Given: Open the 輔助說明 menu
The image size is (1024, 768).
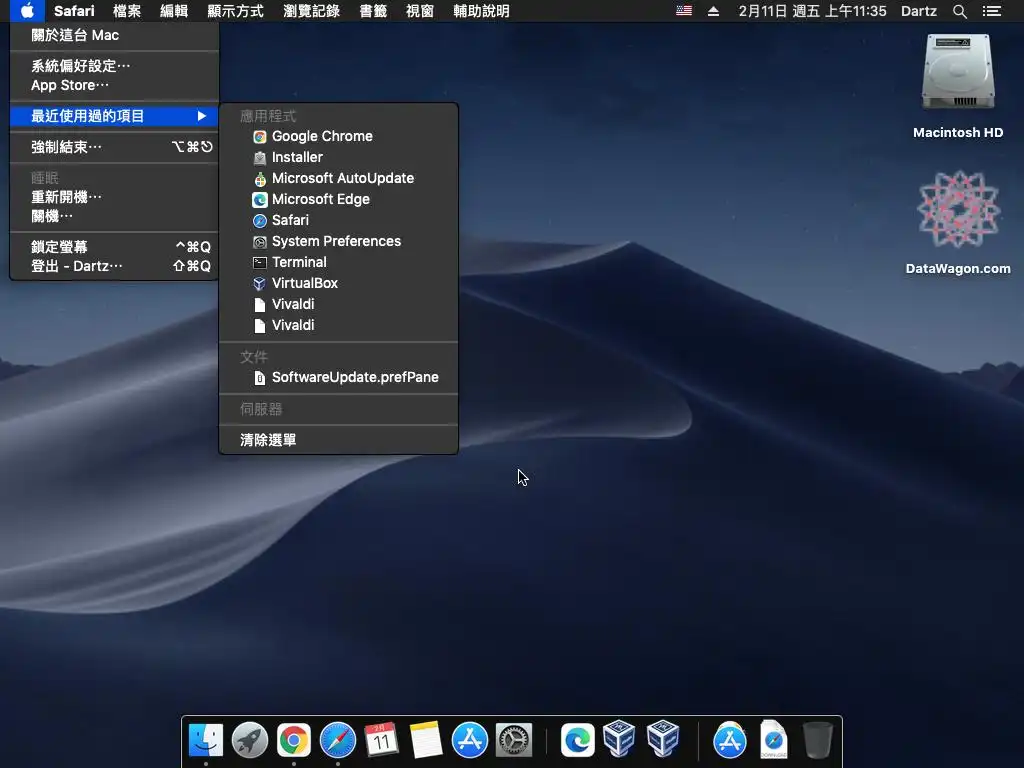Looking at the screenshot, I should pyautogui.click(x=481, y=10).
